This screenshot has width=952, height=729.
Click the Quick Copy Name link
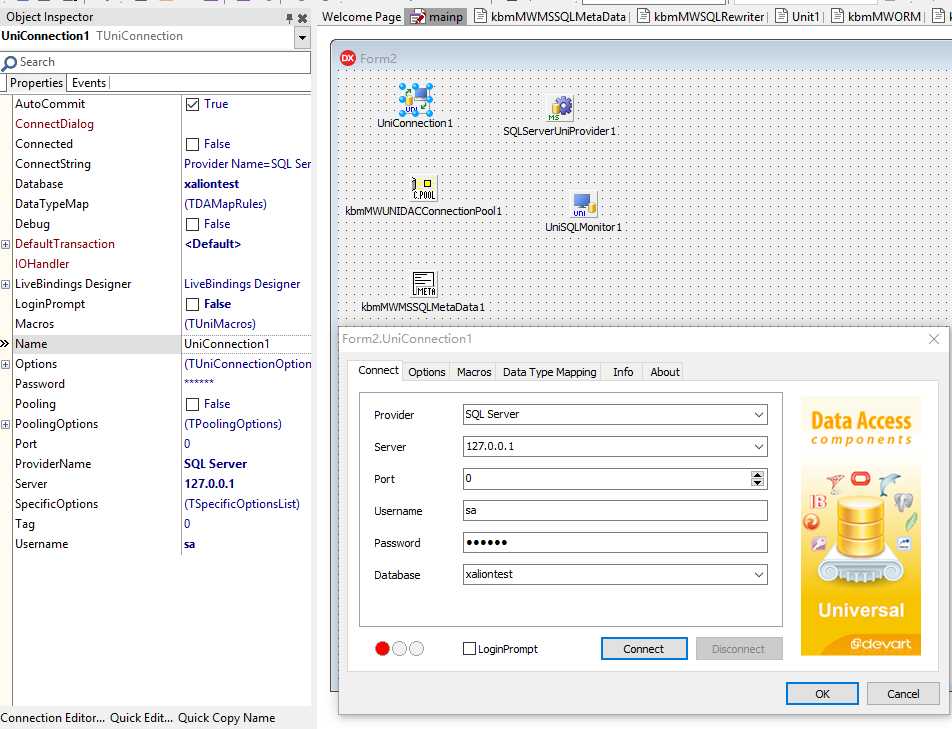coord(226,718)
